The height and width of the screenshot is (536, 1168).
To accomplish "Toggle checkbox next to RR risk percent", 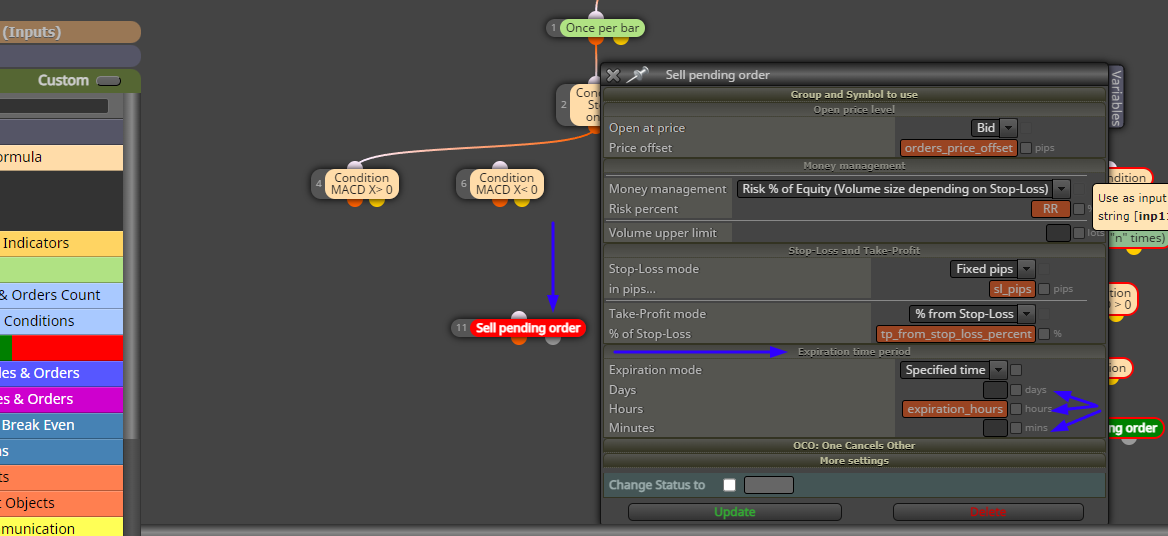I will (x=1079, y=209).
